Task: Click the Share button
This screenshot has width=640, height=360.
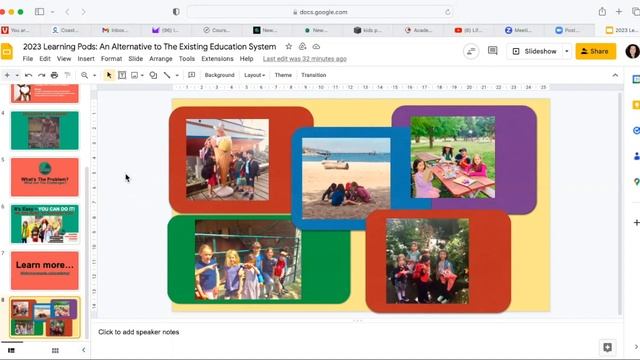Action: (x=596, y=51)
